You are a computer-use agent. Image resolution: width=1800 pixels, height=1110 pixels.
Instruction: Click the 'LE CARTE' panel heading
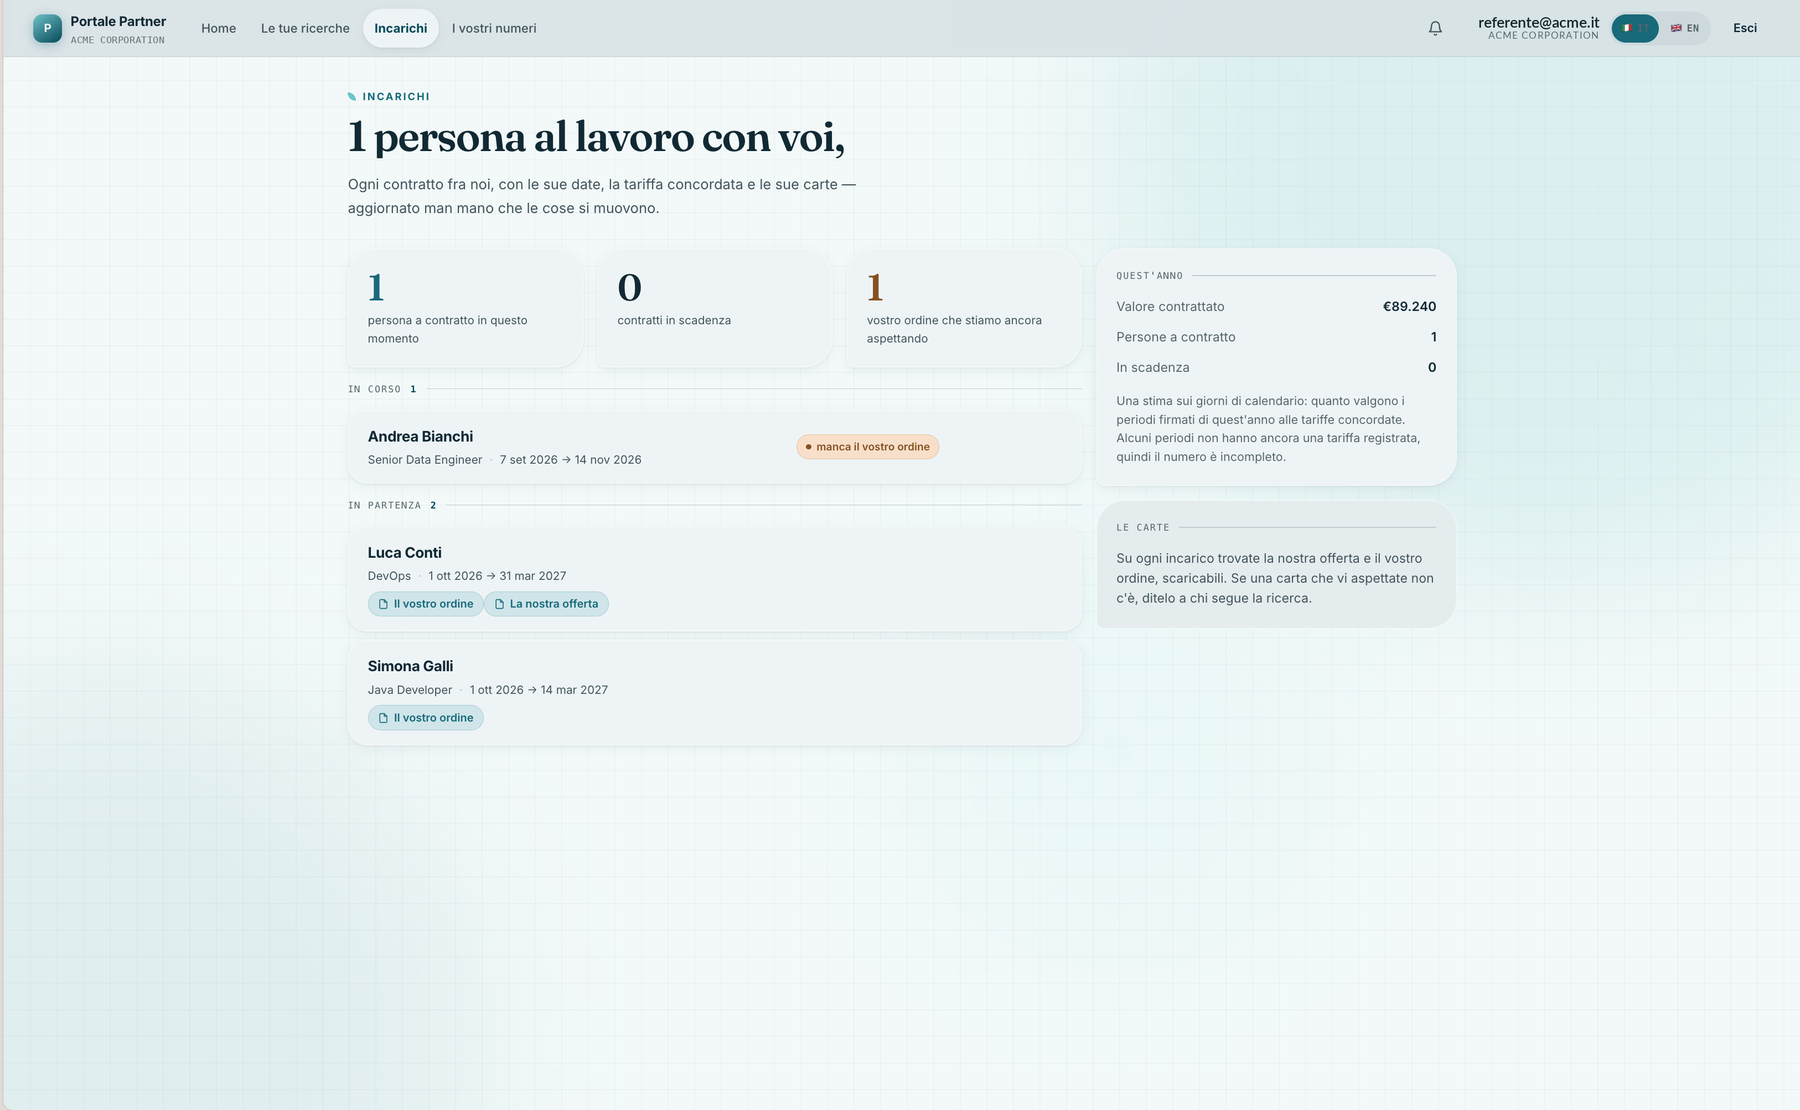point(1142,527)
